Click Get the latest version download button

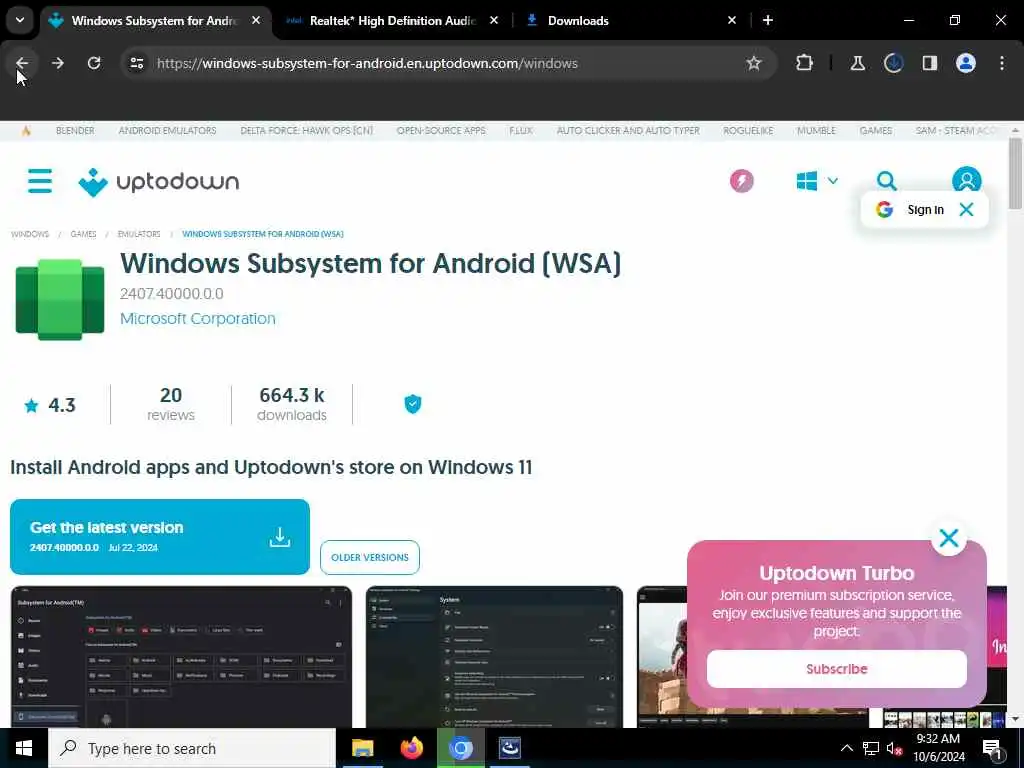(160, 537)
